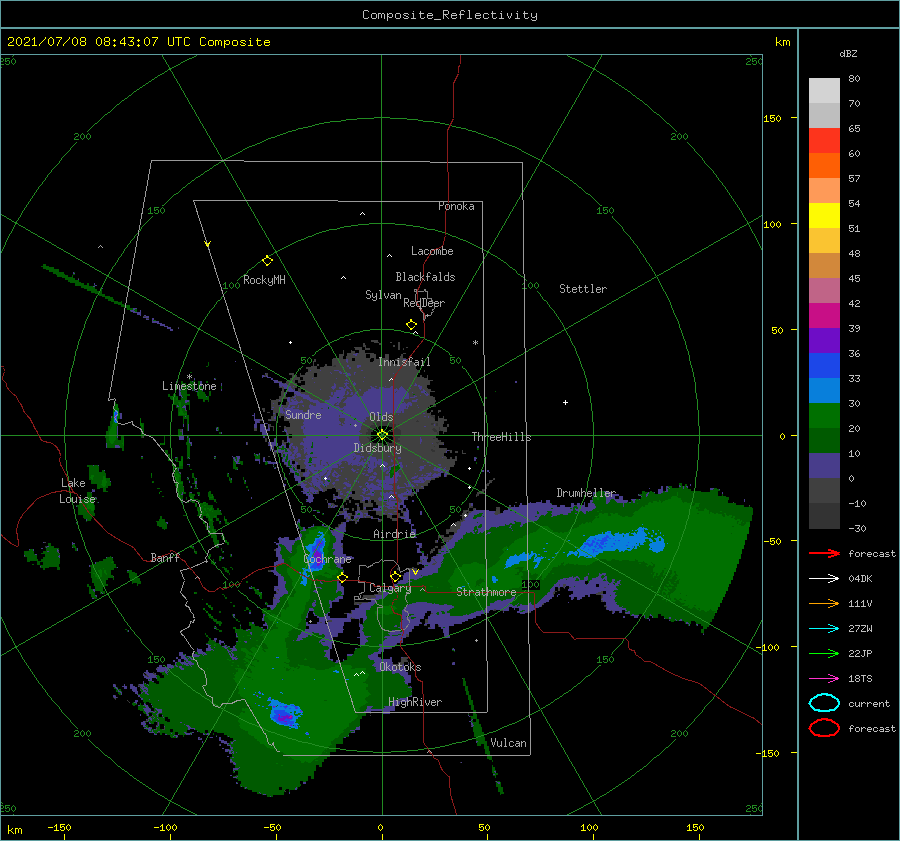This screenshot has height=841, width=900.
Task: Click the -30 dBZ scale value
Action: pos(857,528)
